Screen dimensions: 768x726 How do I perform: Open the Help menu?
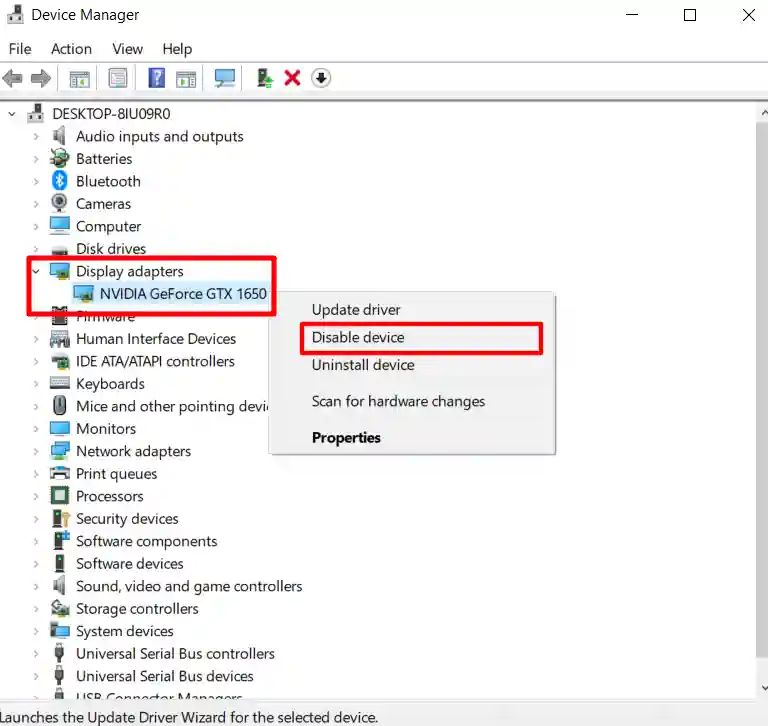tap(177, 49)
